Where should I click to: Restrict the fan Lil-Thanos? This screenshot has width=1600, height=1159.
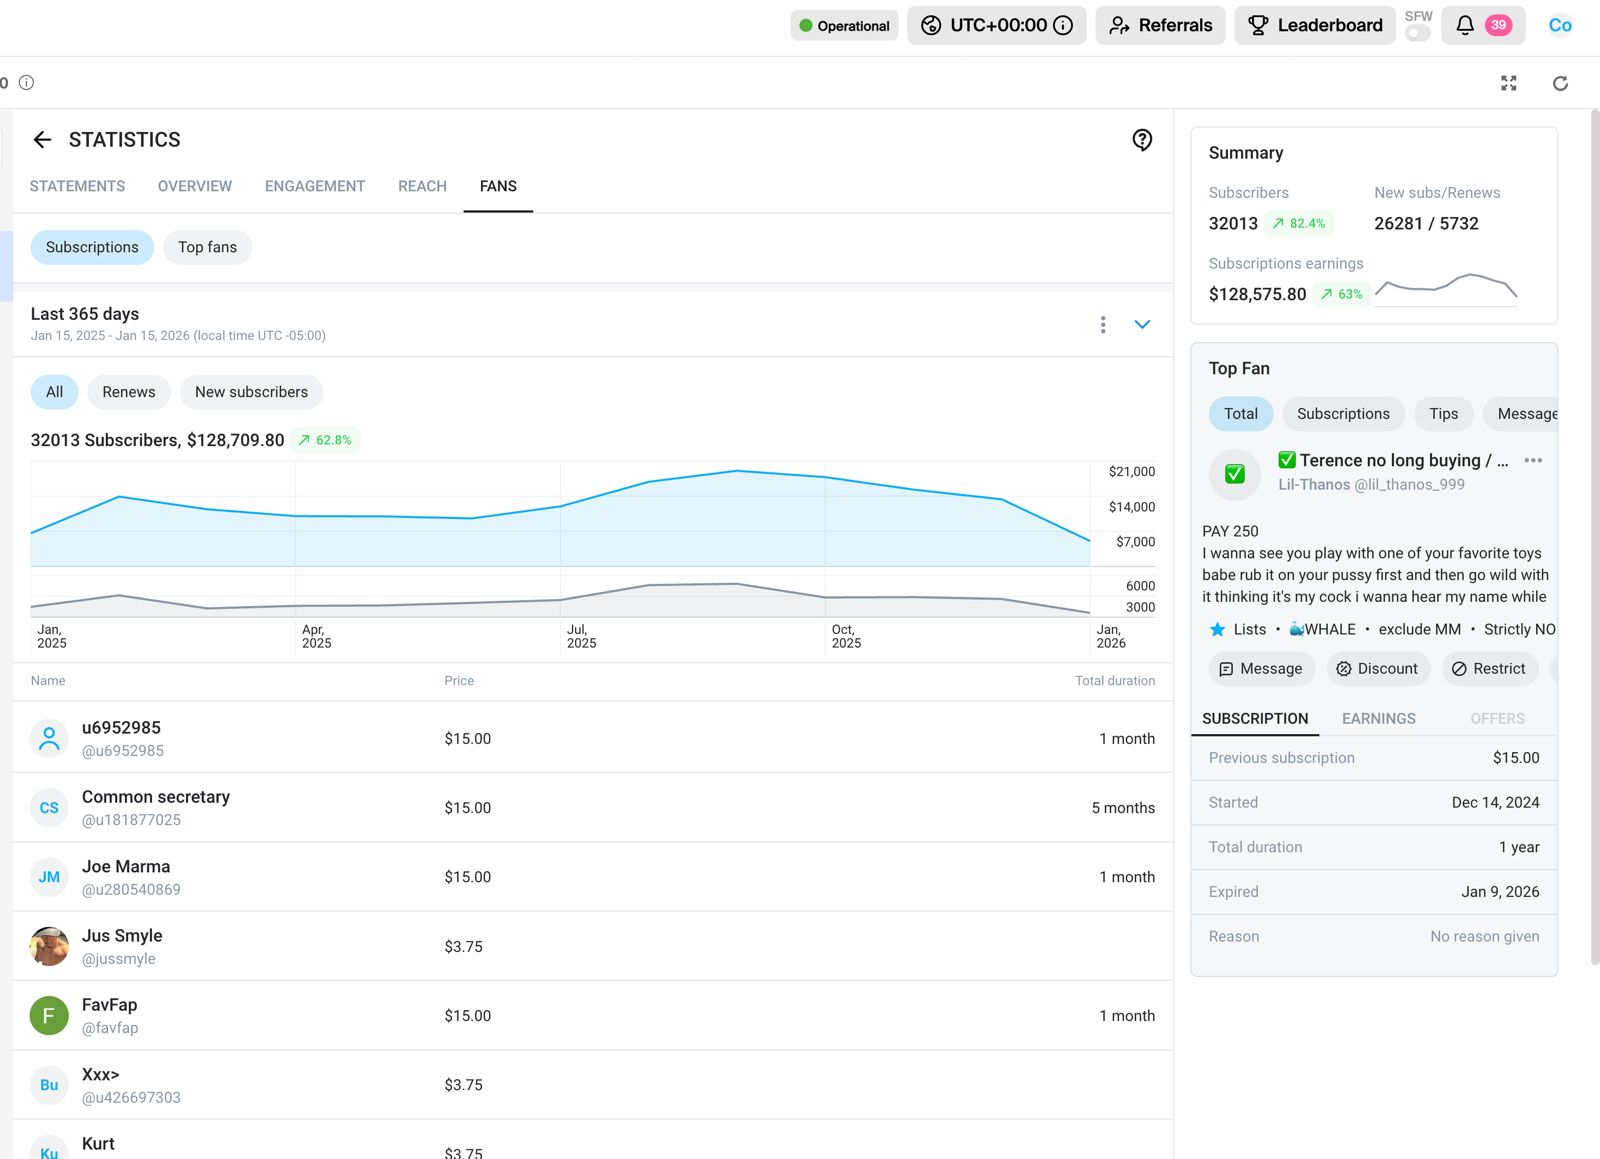1489,668
